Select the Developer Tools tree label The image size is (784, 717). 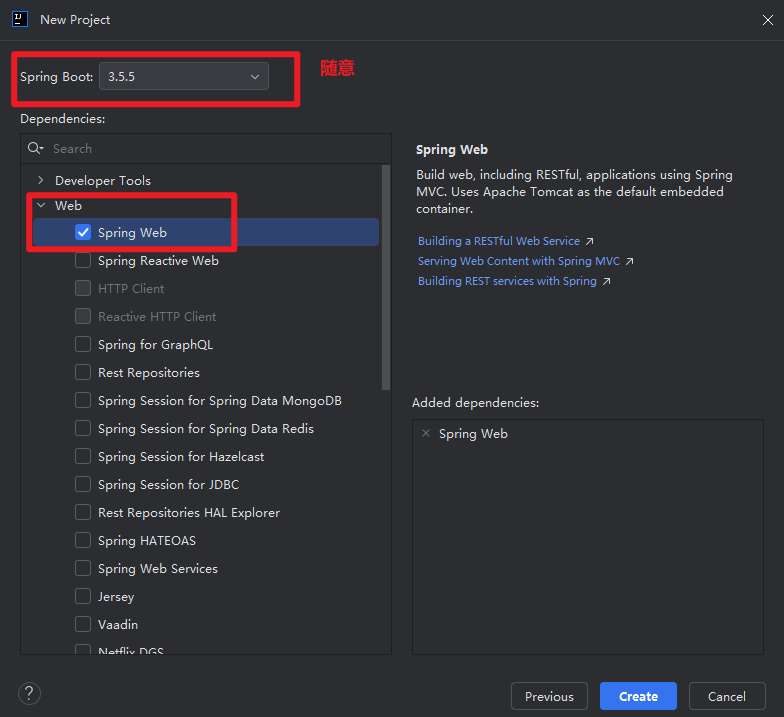[x=102, y=180]
